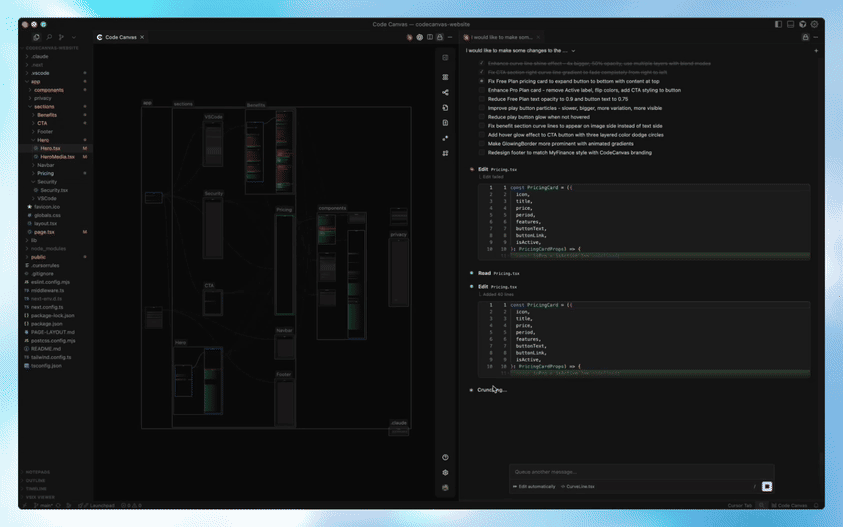Open the Source Control view icon
Viewport: 843px width, 527px height.
(61, 37)
